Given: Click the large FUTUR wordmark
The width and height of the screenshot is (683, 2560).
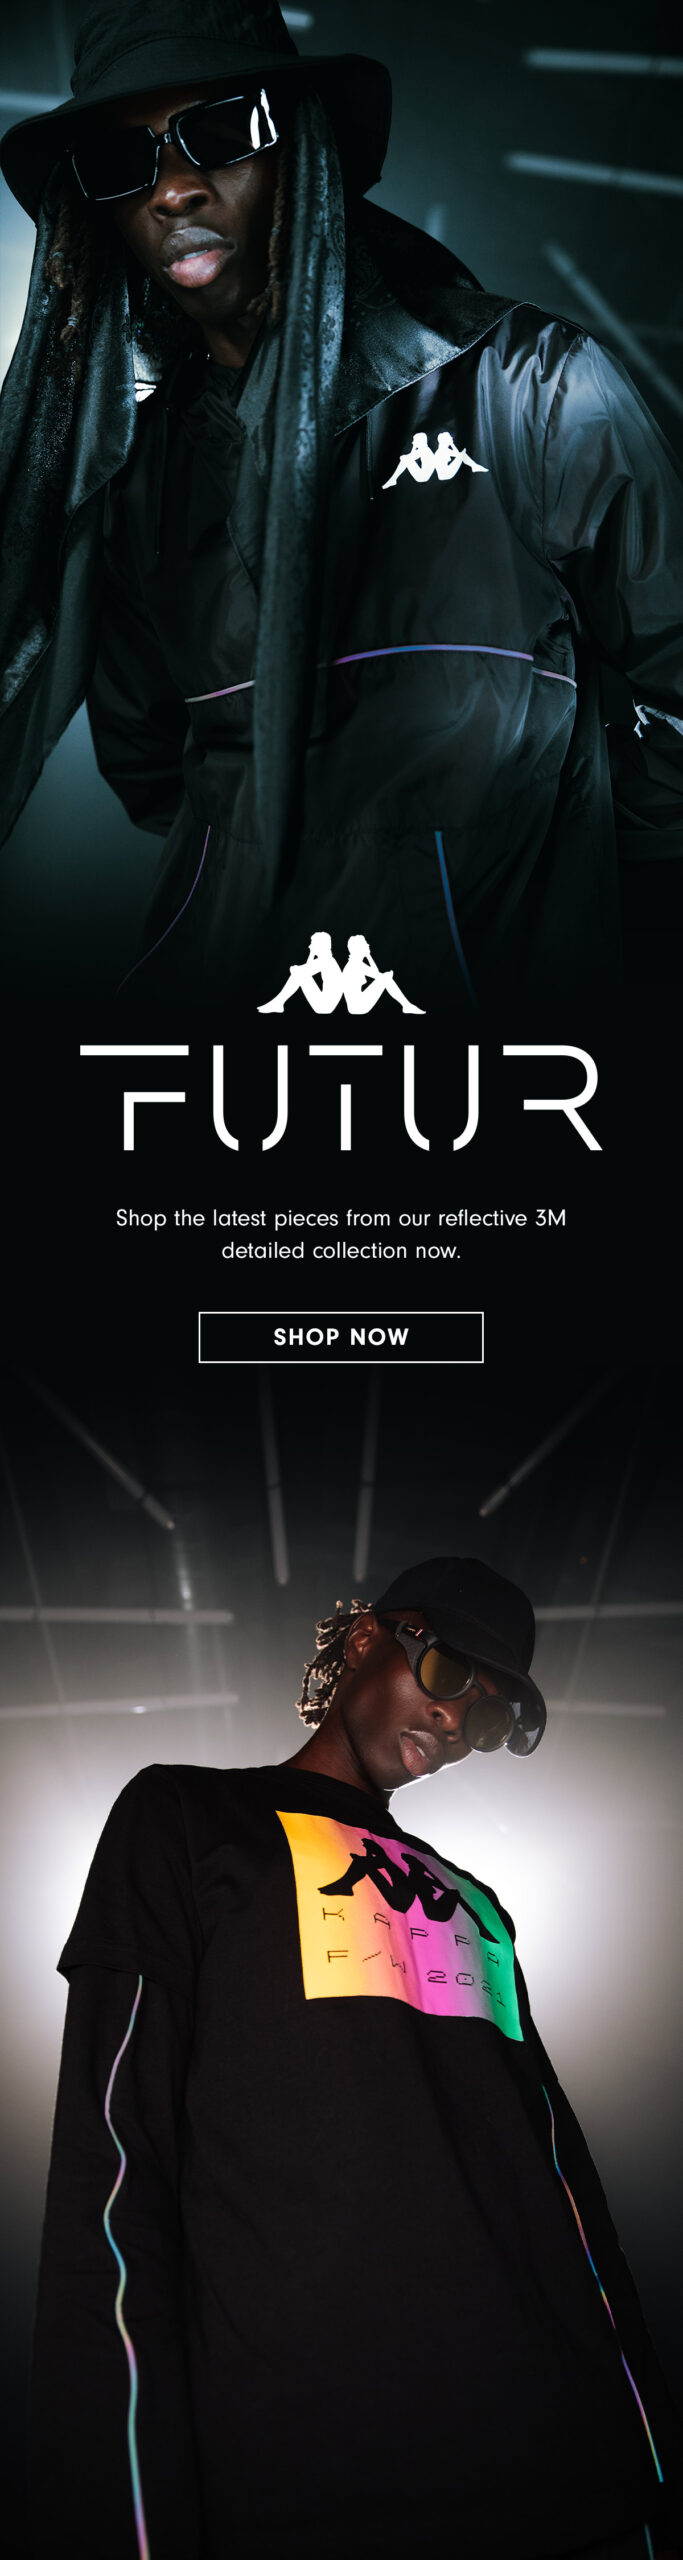Looking at the screenshot, I should pos(341,1098).
